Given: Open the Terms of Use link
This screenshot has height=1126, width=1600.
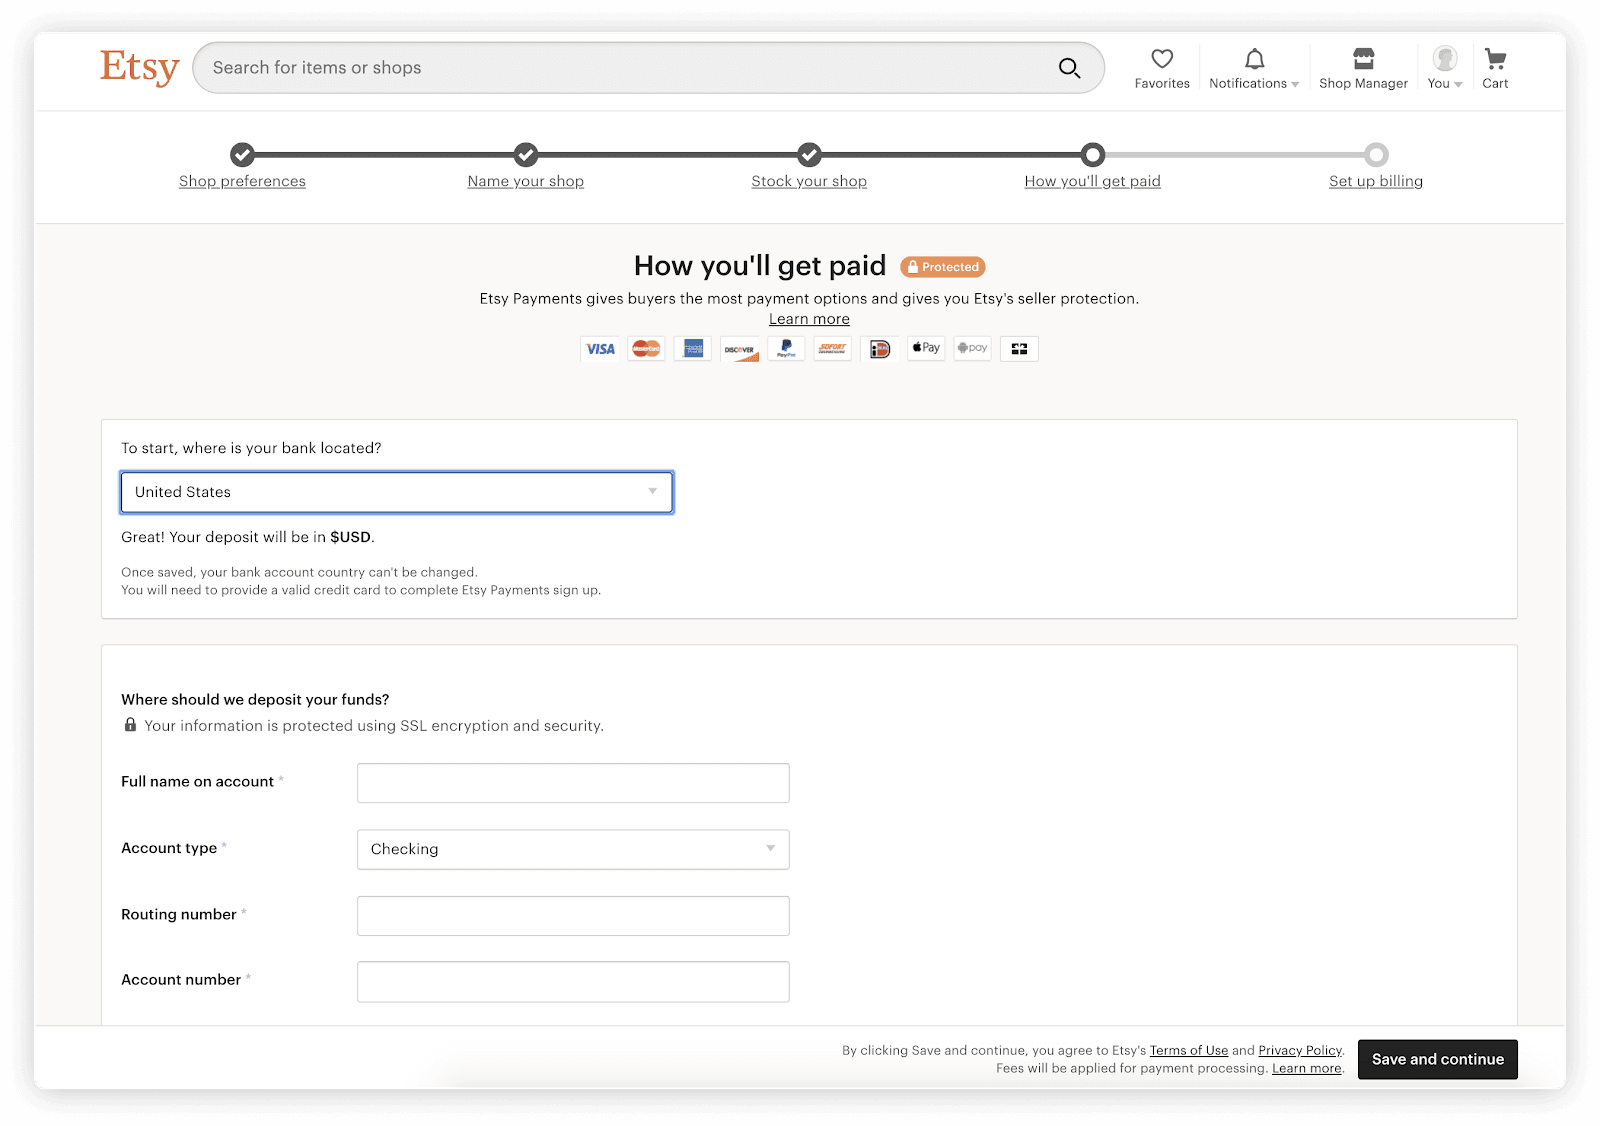Looking at the screenshot, I should [x=1189, y=1050].
